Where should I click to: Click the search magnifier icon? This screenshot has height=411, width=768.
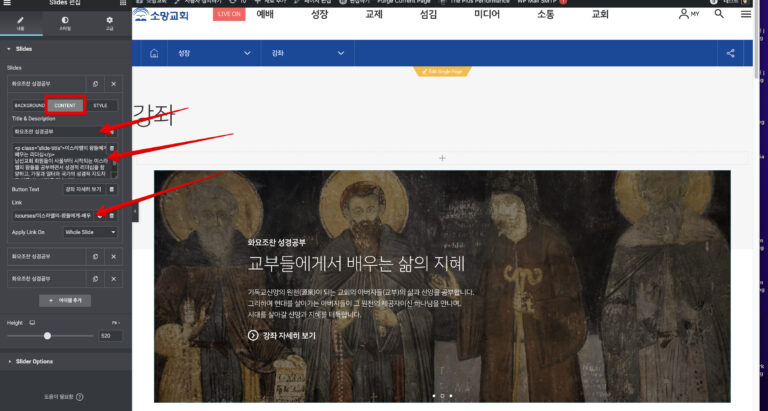pos(719,14)
